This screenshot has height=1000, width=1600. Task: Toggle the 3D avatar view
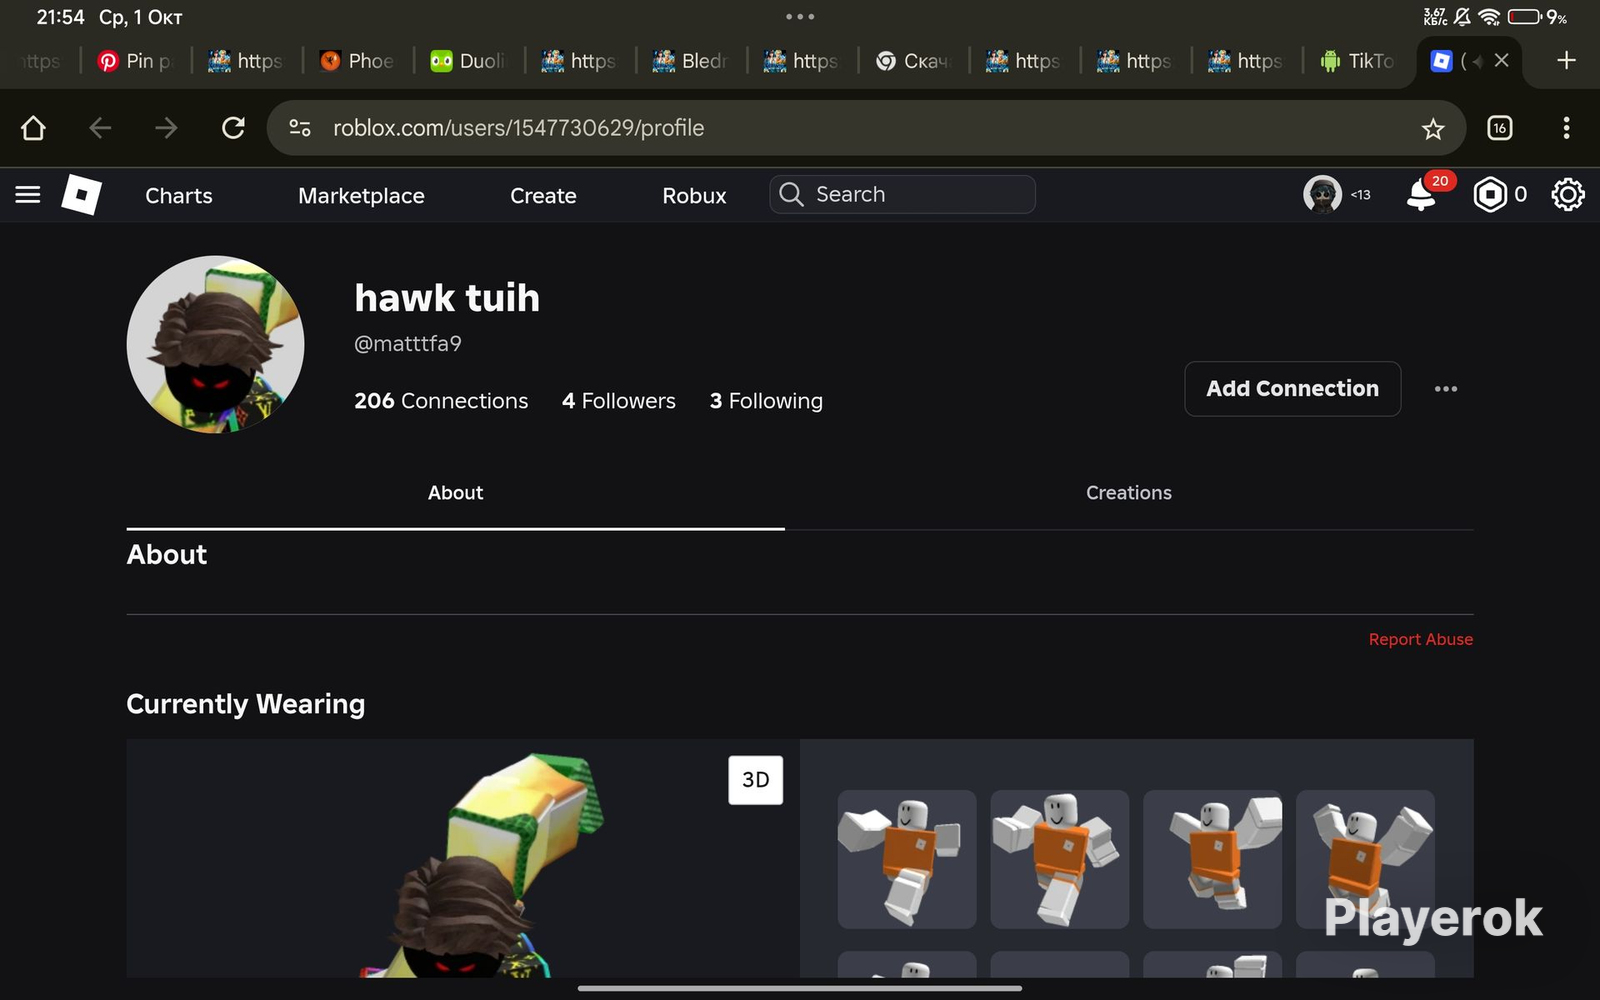click(755, 780)
